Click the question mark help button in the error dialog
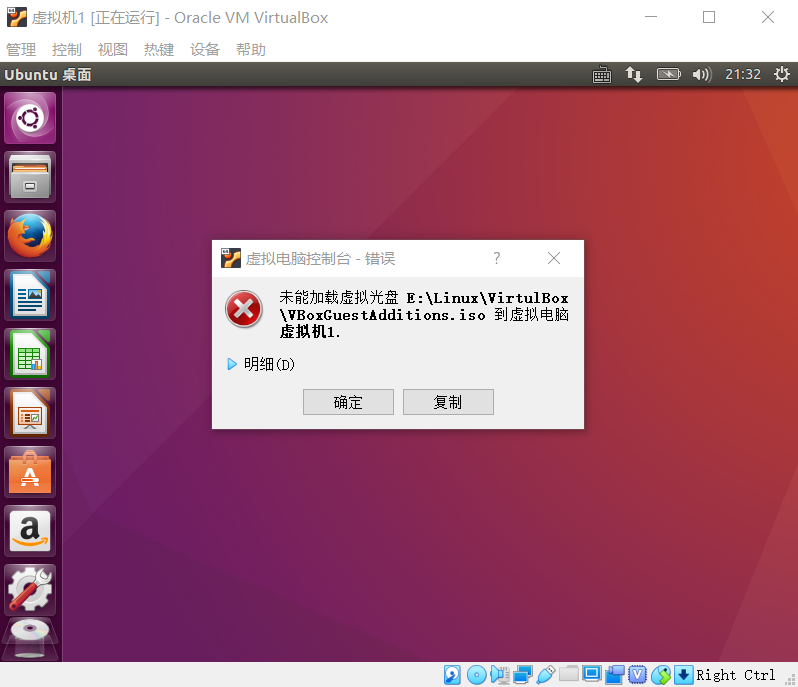The width and height of the screenshot is (798, 687). coord(497,258)
